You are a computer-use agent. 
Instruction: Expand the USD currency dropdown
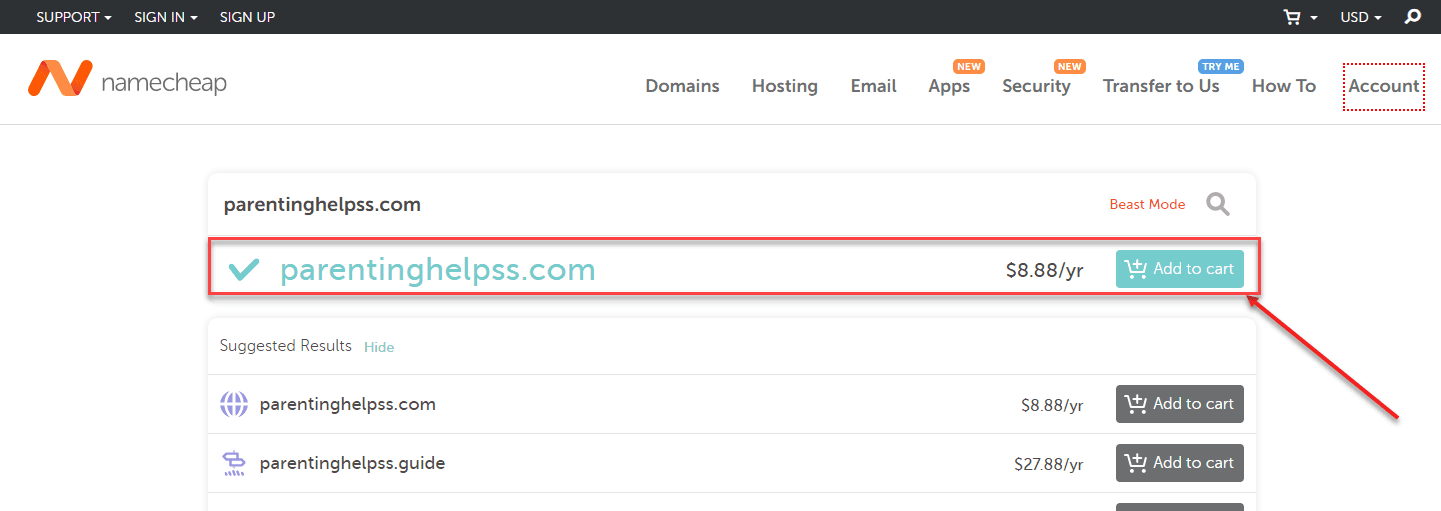tap(1361, 17)
